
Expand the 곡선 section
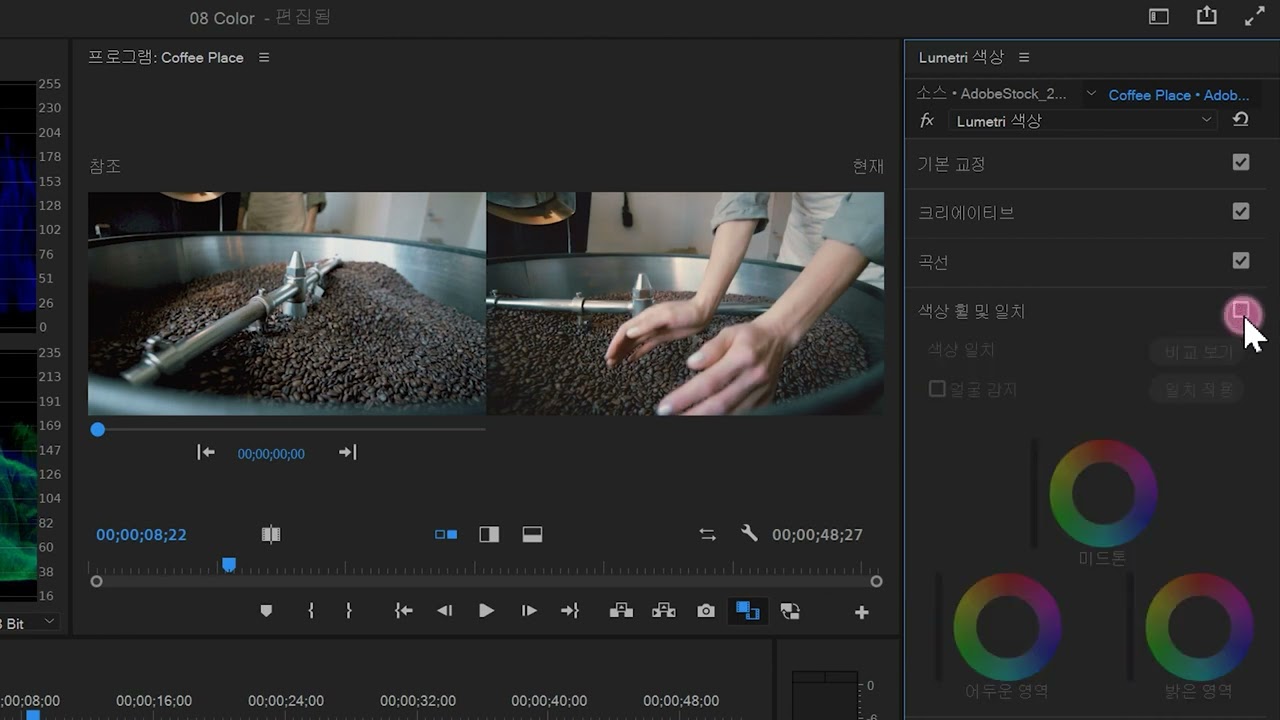pyautogui.click(x=933, y=262)
